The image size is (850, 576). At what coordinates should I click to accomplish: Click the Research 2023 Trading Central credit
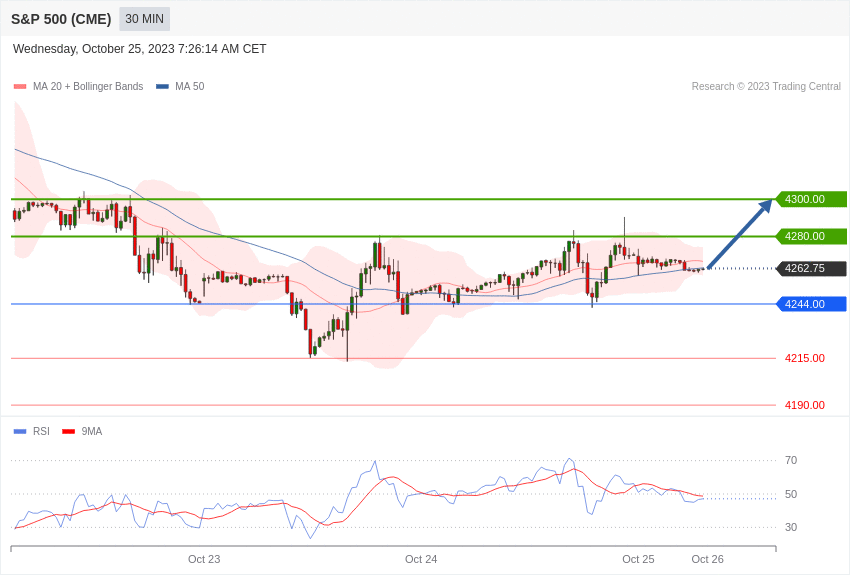(766, 87)
